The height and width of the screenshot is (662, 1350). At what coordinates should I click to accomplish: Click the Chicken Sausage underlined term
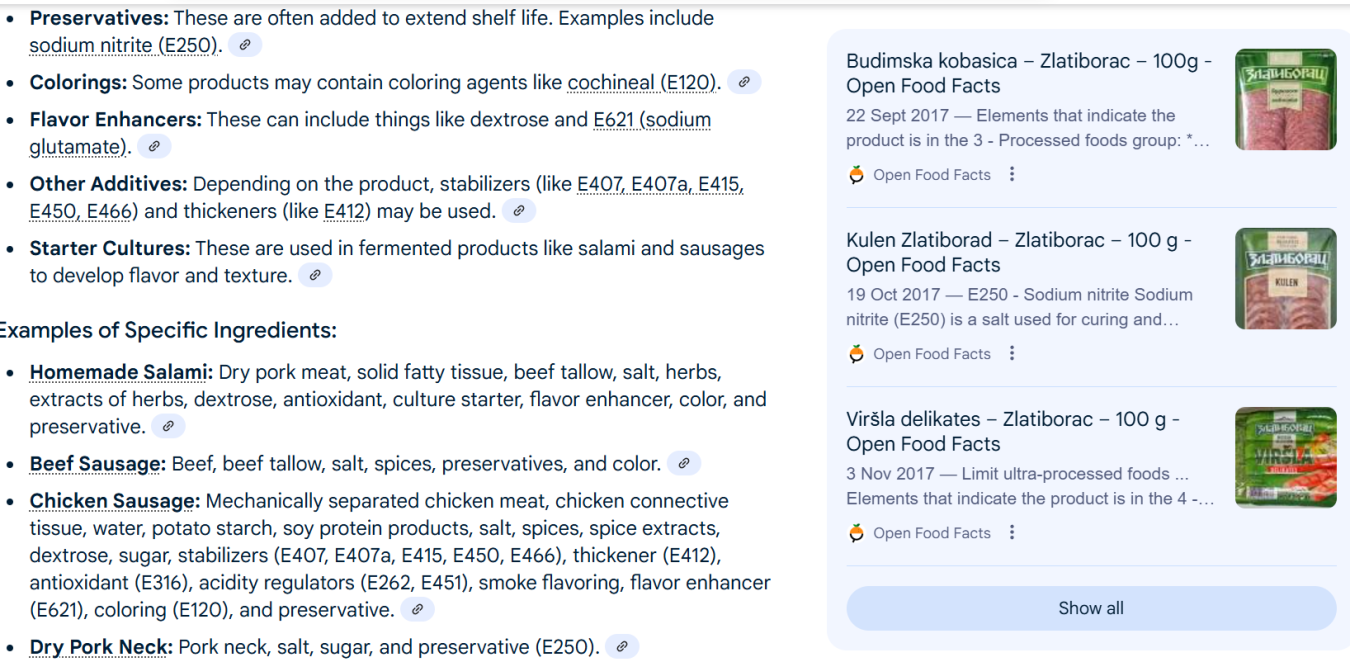pyautogui.click(x=115, y=501)
